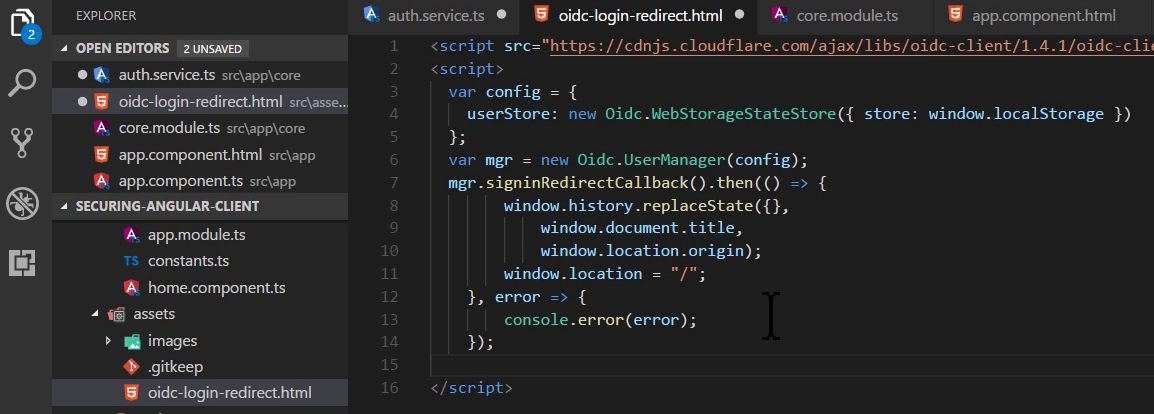Screen dimensions: 1154x414
Task: Click HTML5 icon of oidc-login-redirect.html in tree
Action: pos(132,393)
